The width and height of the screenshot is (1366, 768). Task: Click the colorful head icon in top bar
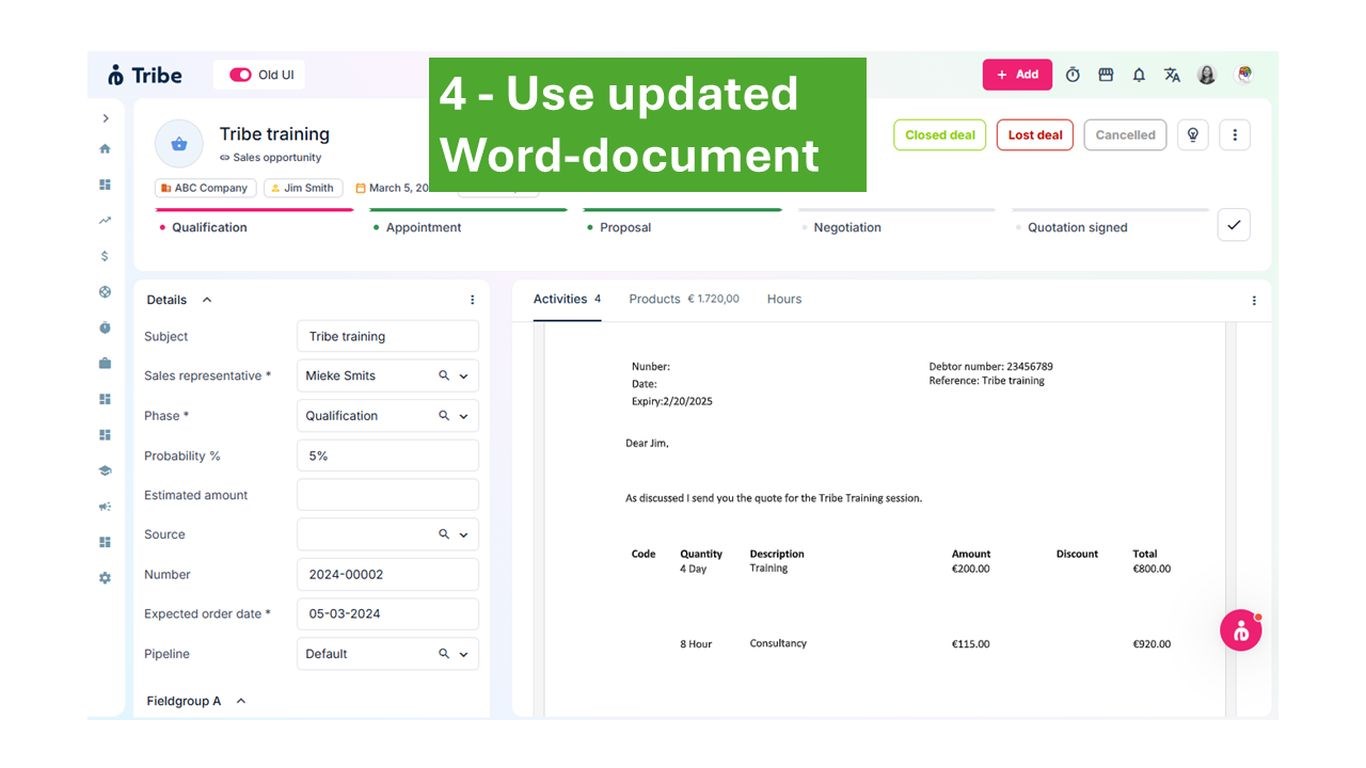coord(1244,75)
